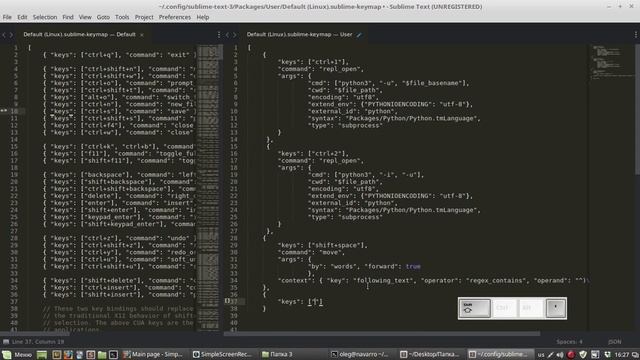The width and height of the screenshot is (640, 360).
Task: Open the Project menu
Action: point(144,17)
